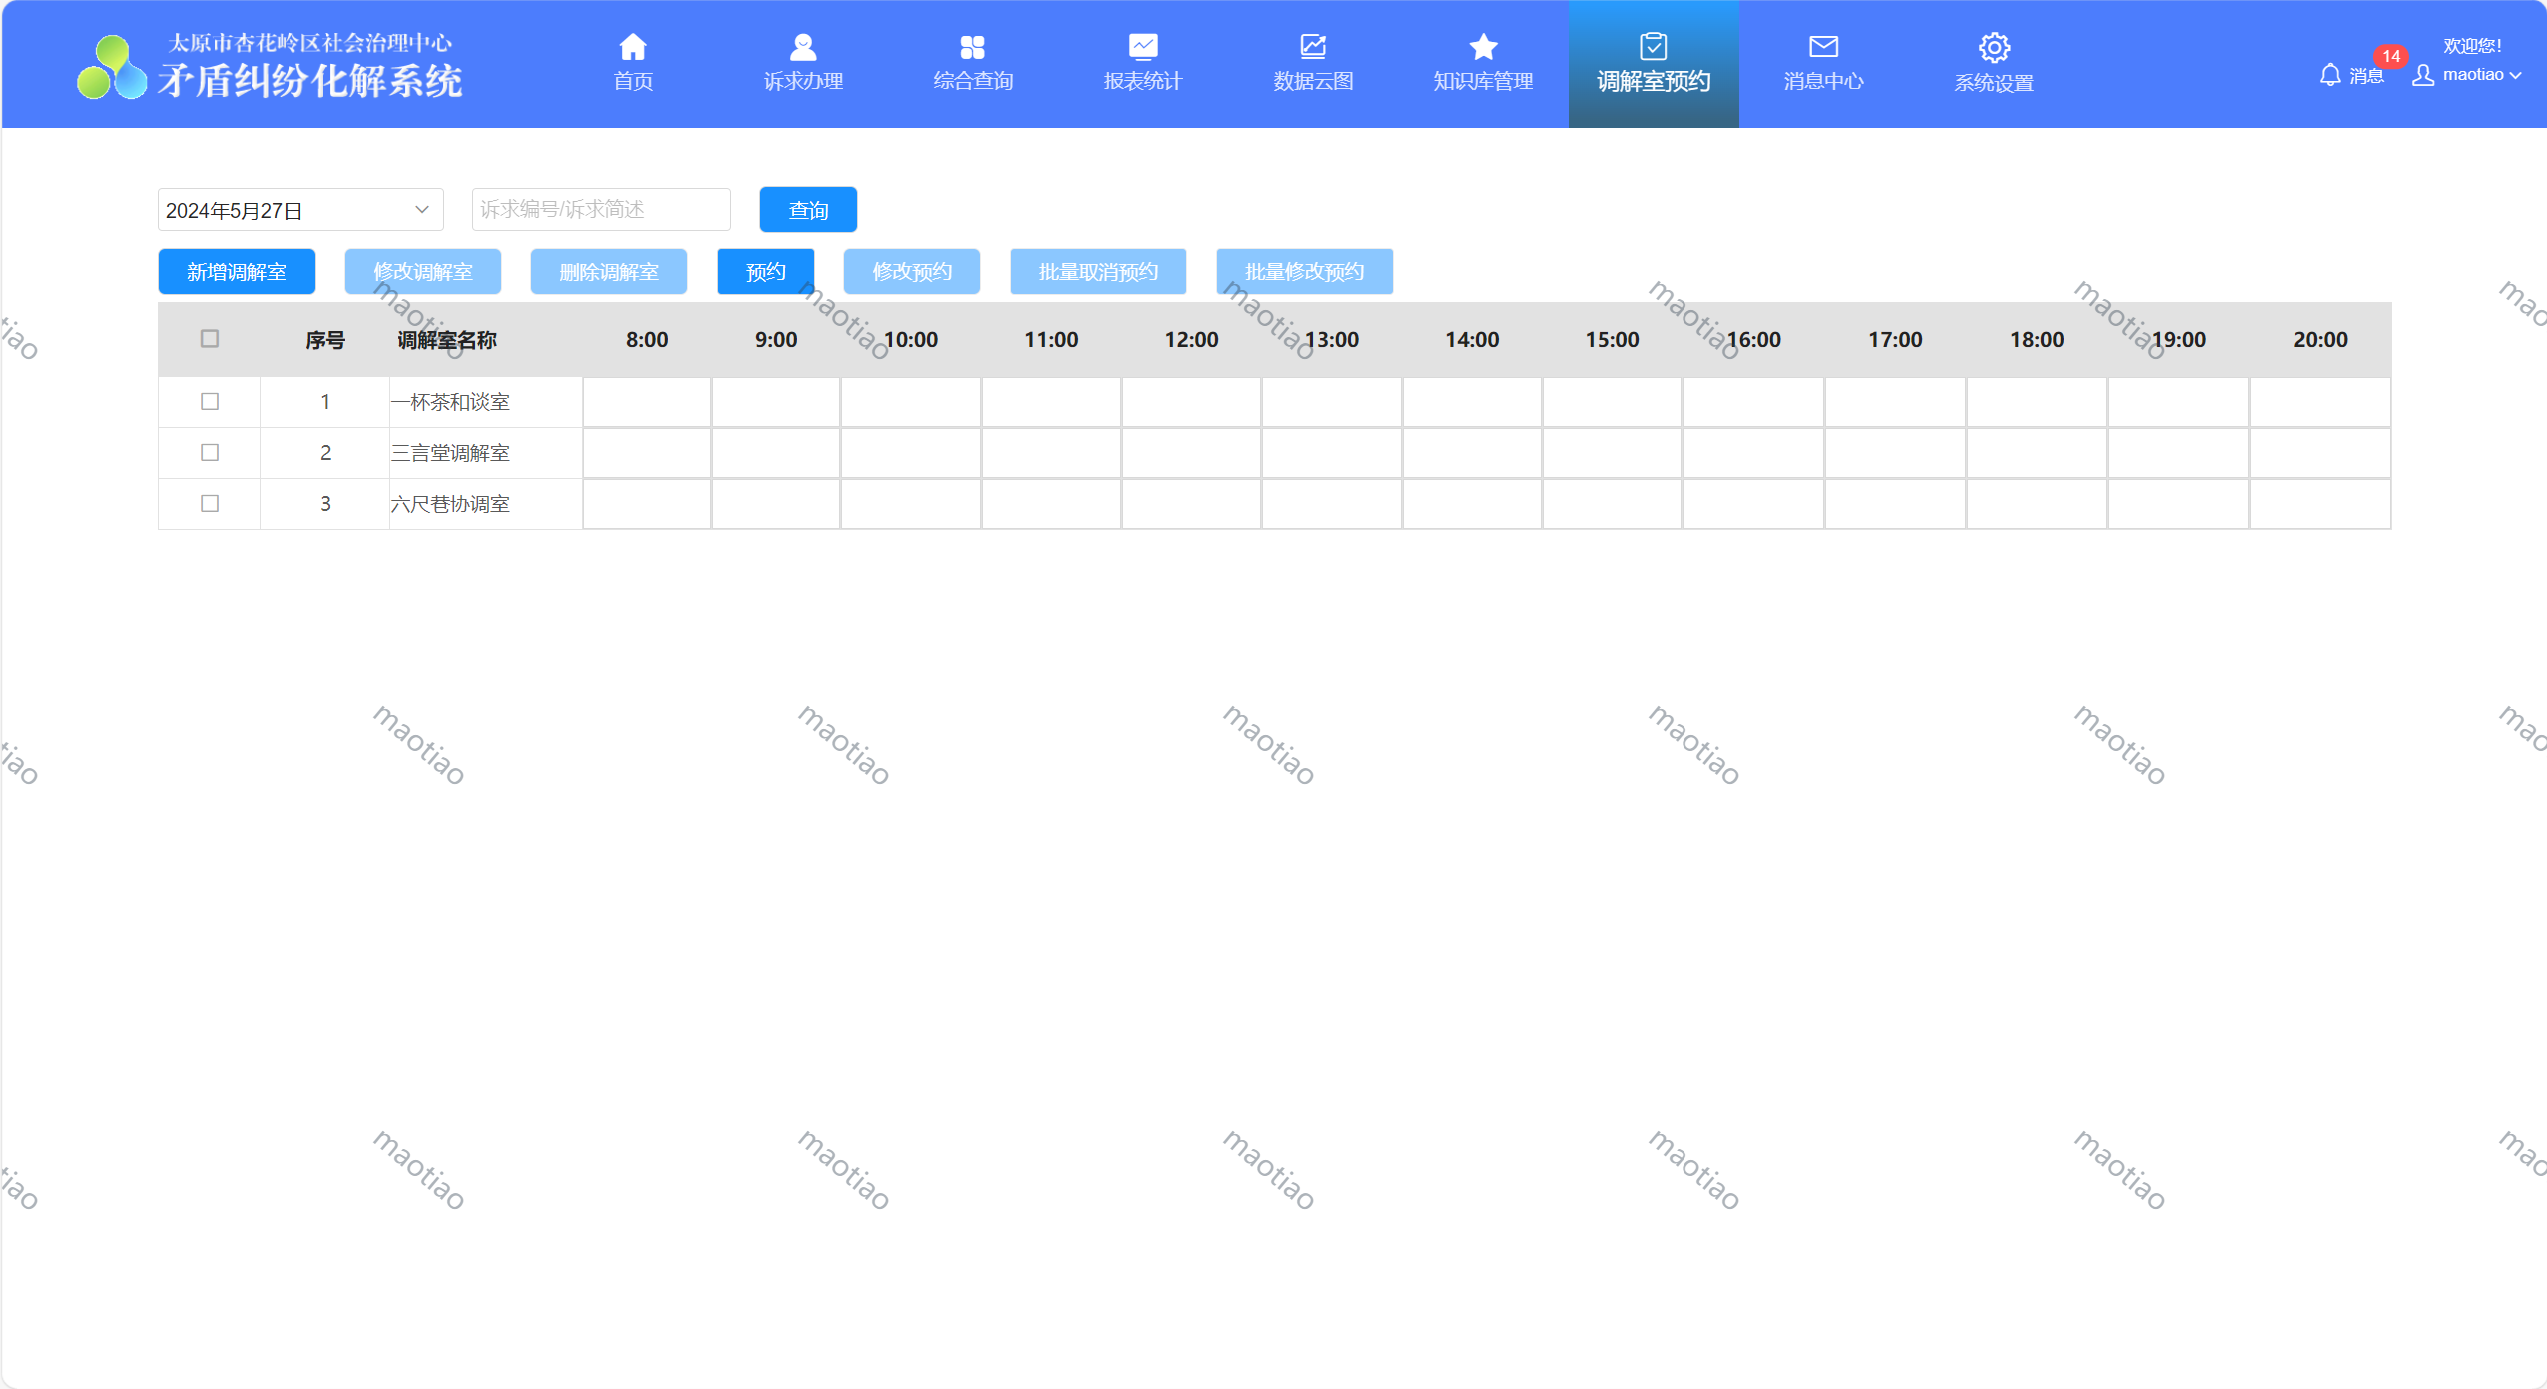
Task: Select 10:00 slot for 三言堂调解室
Action: 911,453
